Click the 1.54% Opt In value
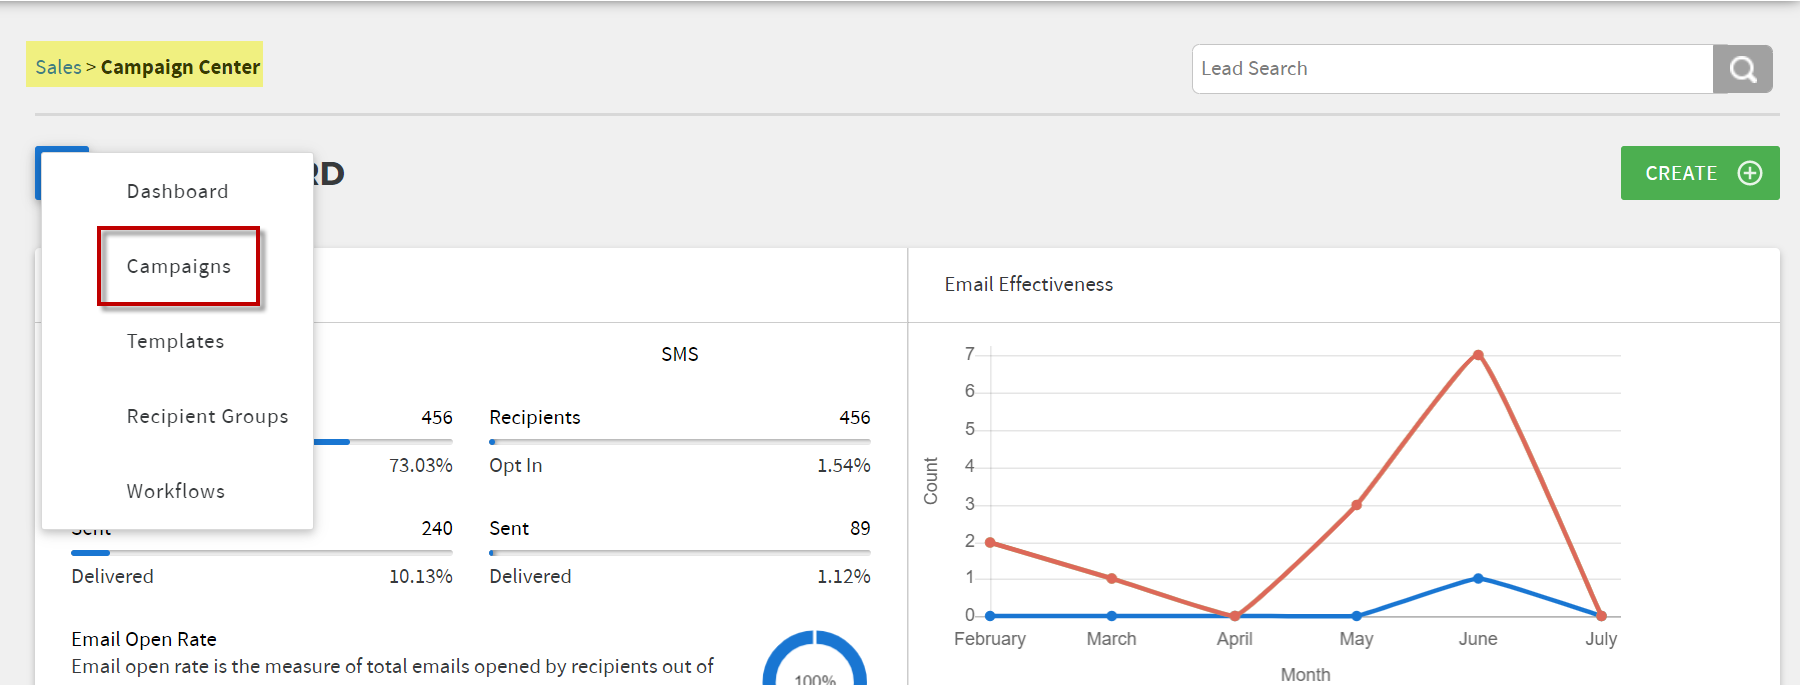1800x685 pixels. tap(843, 465)
